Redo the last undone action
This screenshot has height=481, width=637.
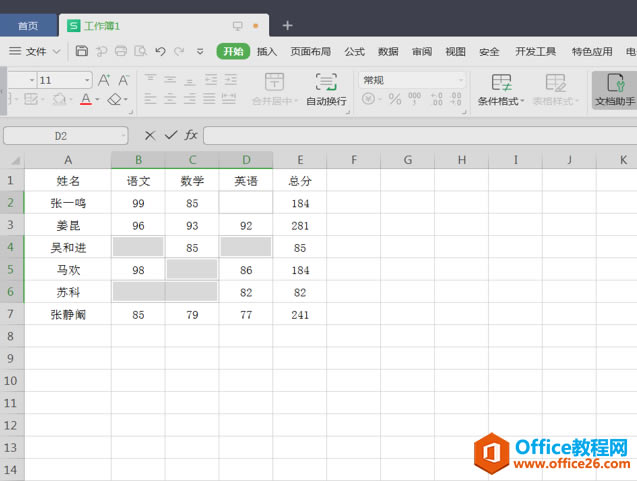(x=179, y=51)
